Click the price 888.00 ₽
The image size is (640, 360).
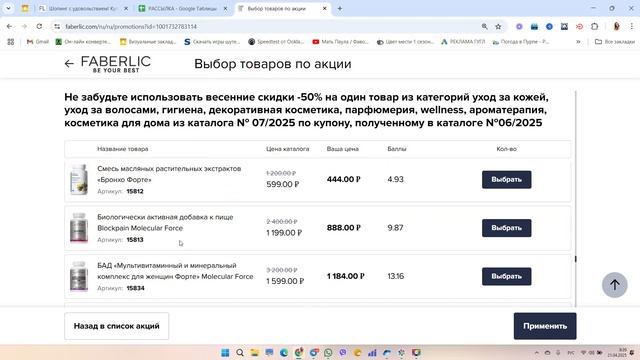(x=344, y=228)
